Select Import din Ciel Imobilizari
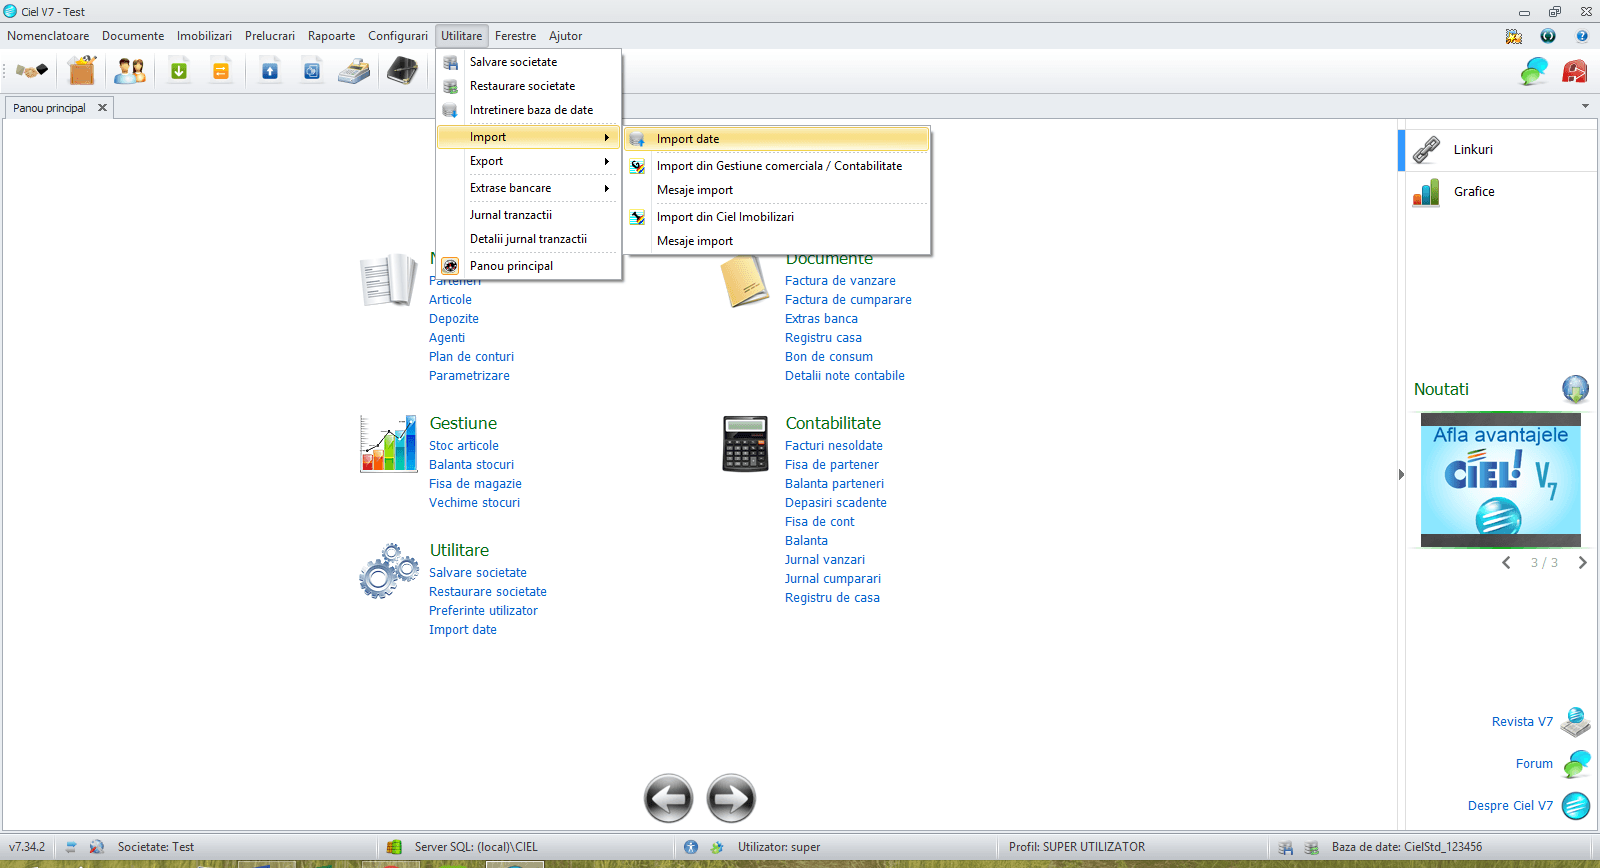Image resolution: width=1600 pixels, height=868 pixels. 777,217
